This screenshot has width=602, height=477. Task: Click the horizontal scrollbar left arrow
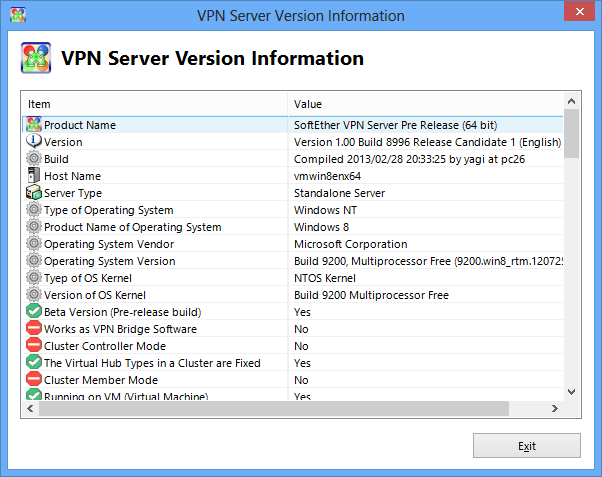point(30,408)
